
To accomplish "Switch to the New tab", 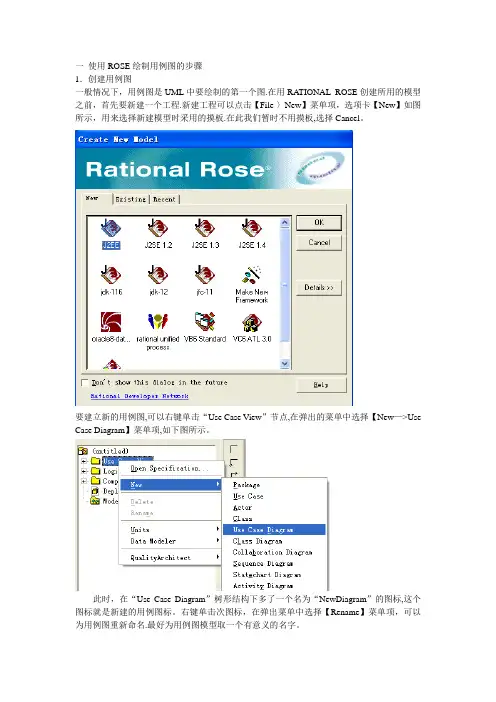I will pyautogui.click(x=97, y=198).
